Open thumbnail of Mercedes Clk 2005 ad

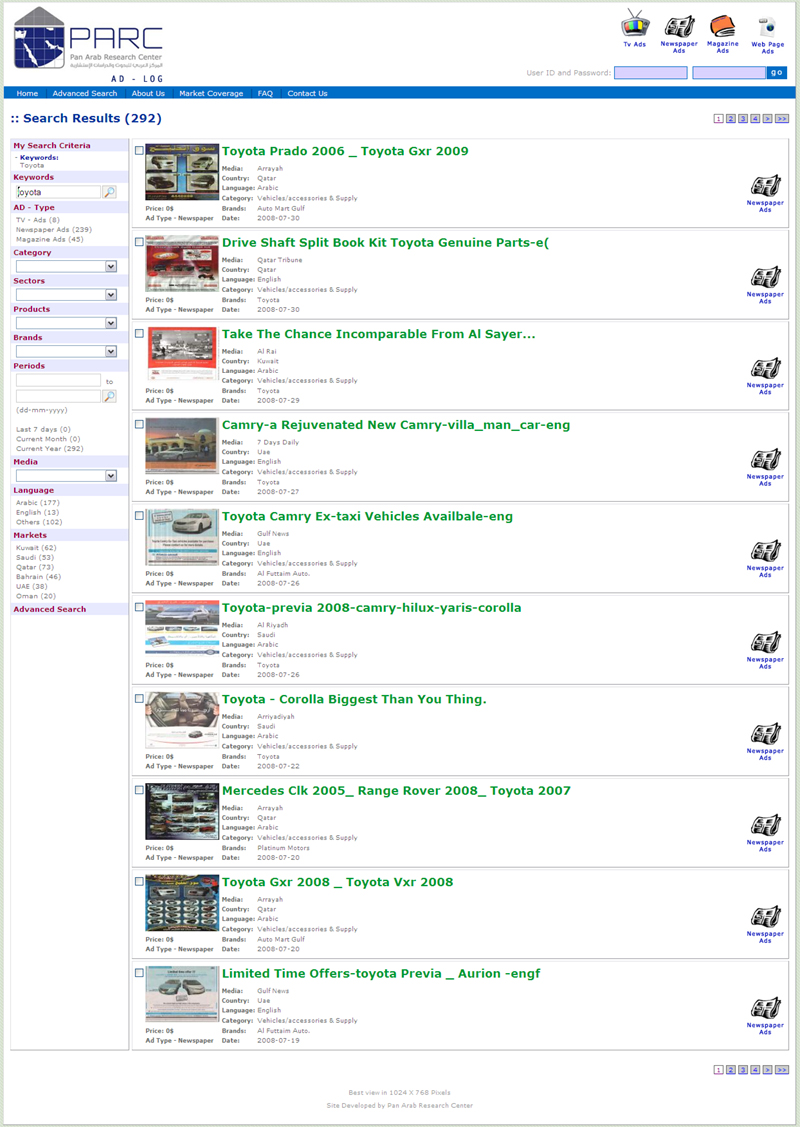tap(182, 812)
